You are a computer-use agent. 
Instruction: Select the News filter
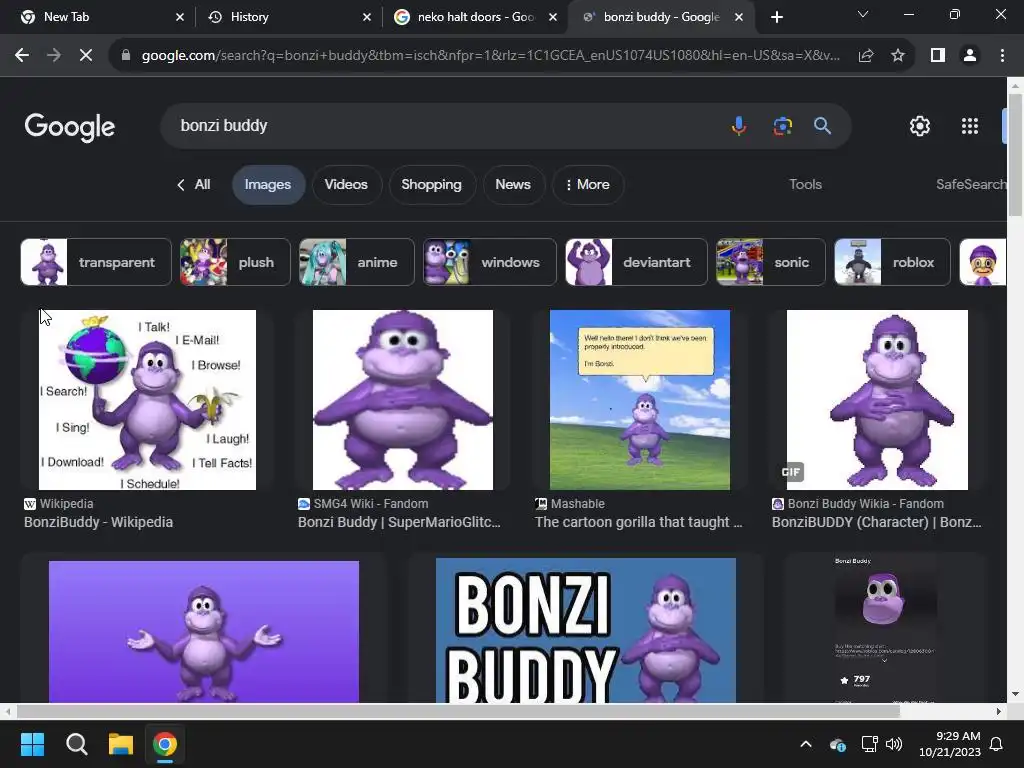[x=513, y=185]
